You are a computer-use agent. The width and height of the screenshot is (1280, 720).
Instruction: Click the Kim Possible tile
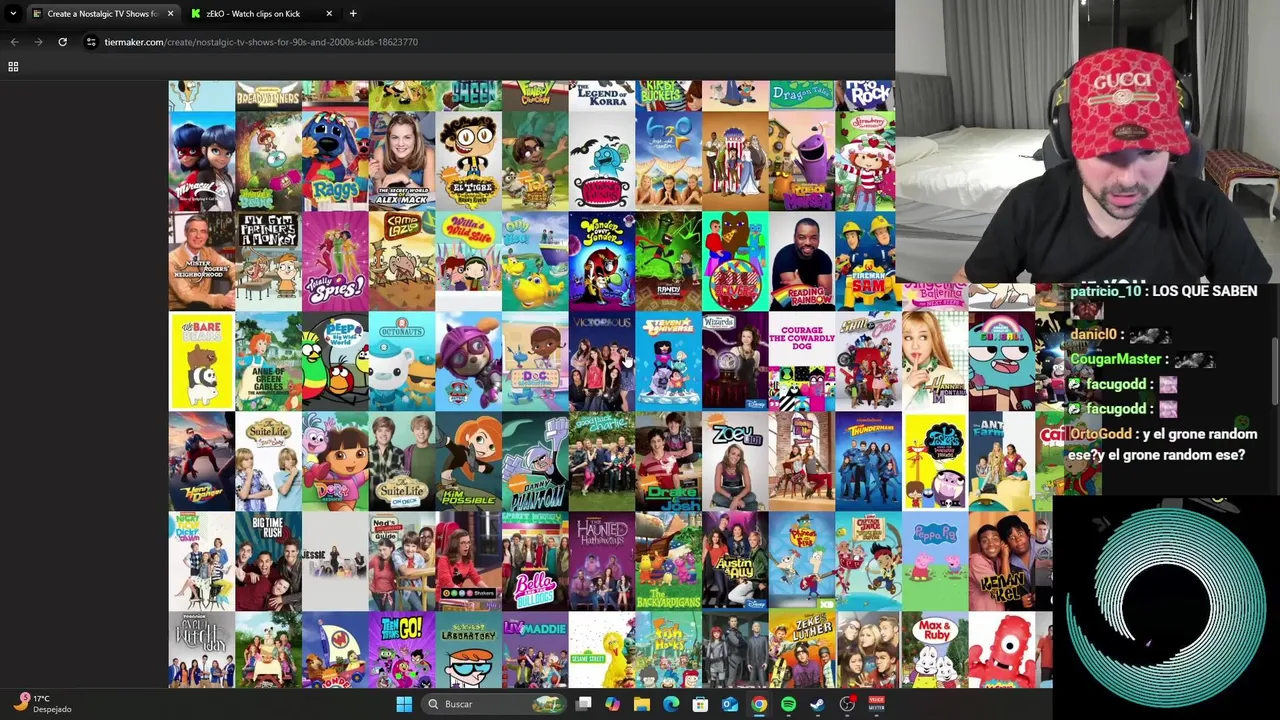(468, 461)
